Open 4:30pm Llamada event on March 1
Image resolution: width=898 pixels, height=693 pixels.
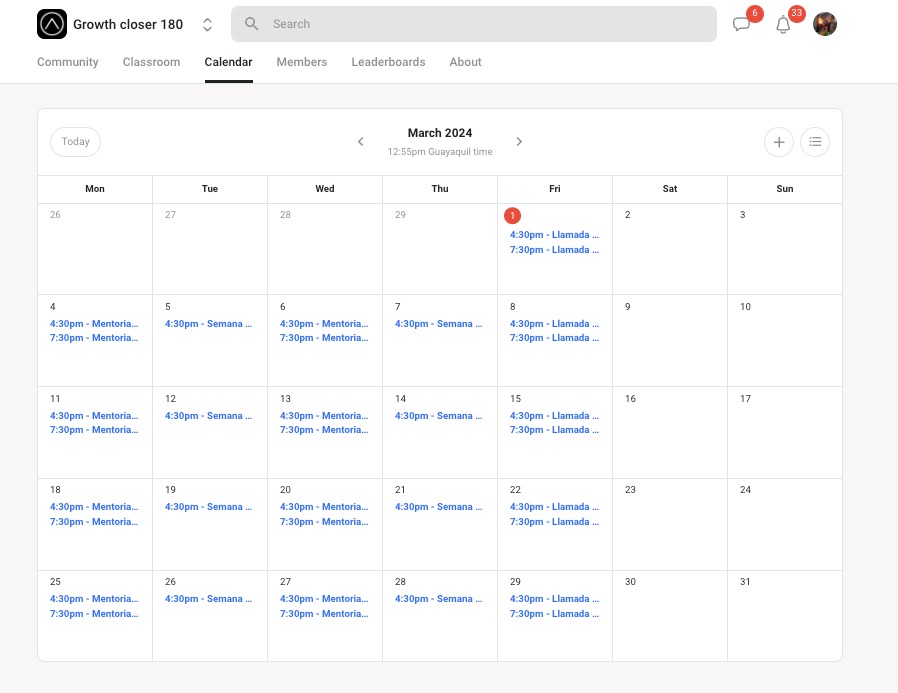(x=554, y=235)
